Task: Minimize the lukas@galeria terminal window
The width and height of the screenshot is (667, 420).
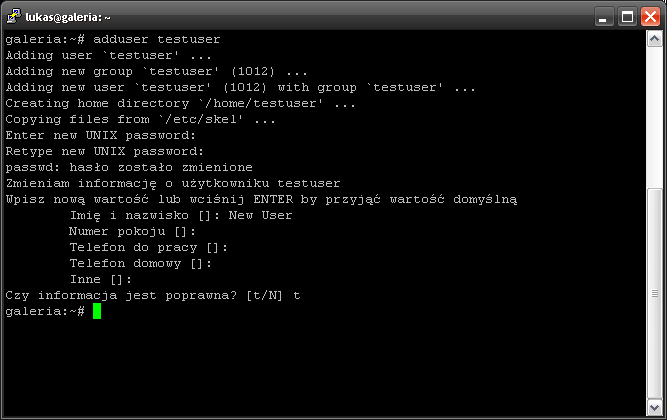Action: click(x=604, y=17)
